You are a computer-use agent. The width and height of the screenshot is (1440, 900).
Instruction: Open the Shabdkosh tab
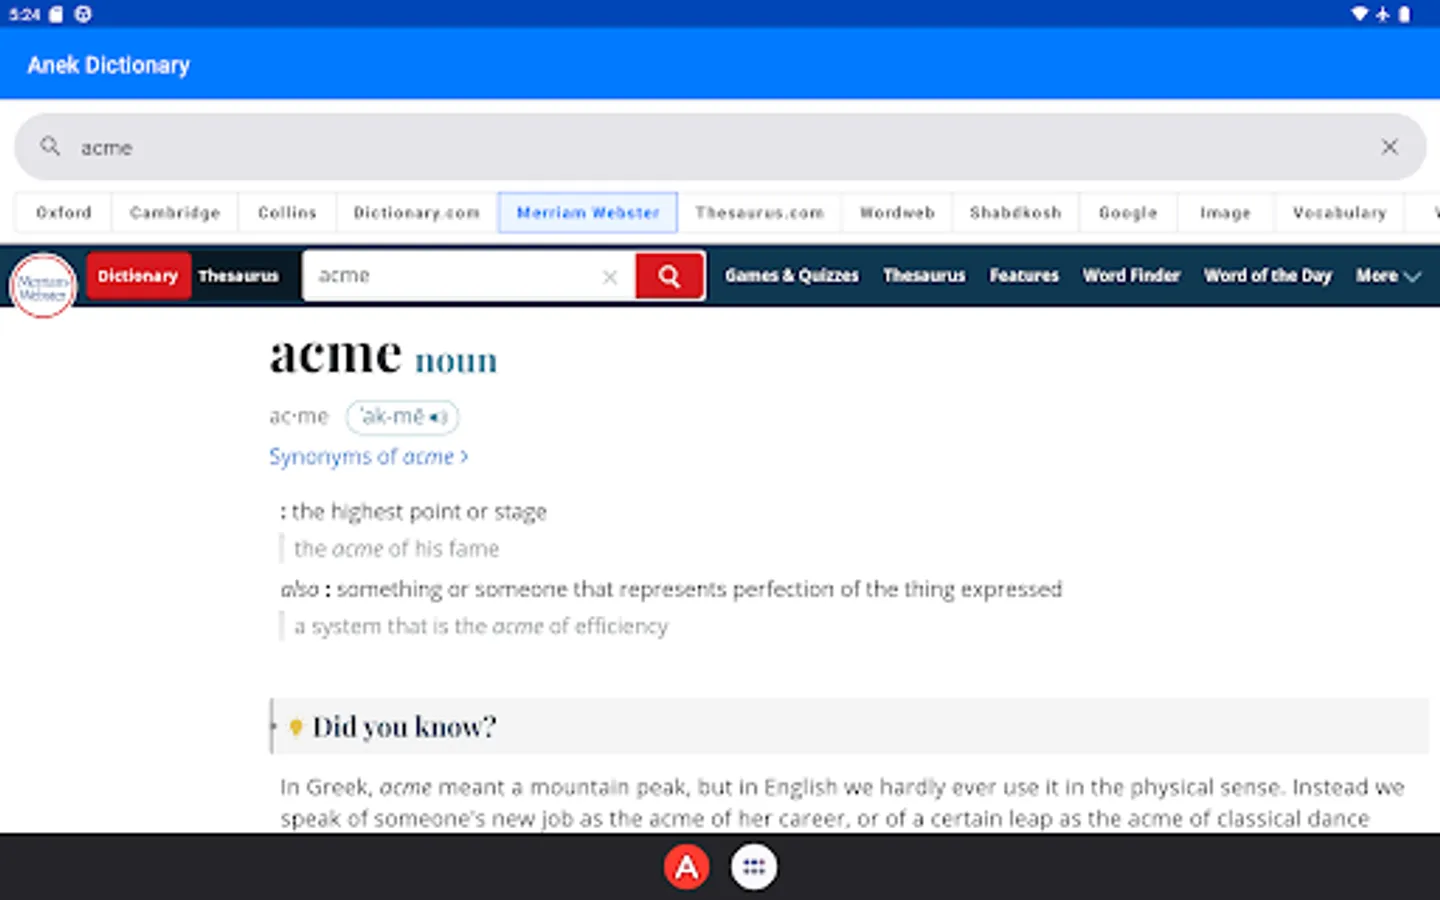tap(1015, 213)
